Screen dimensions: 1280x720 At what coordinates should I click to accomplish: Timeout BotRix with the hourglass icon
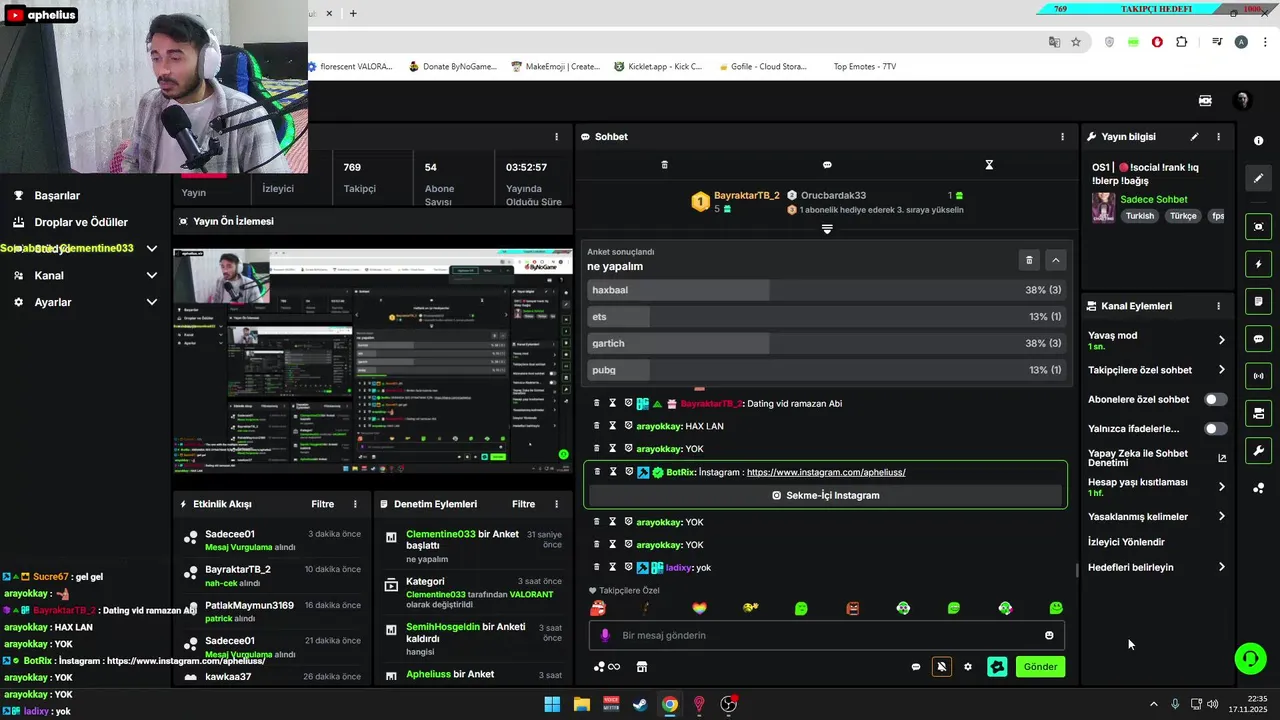(613, 472)
